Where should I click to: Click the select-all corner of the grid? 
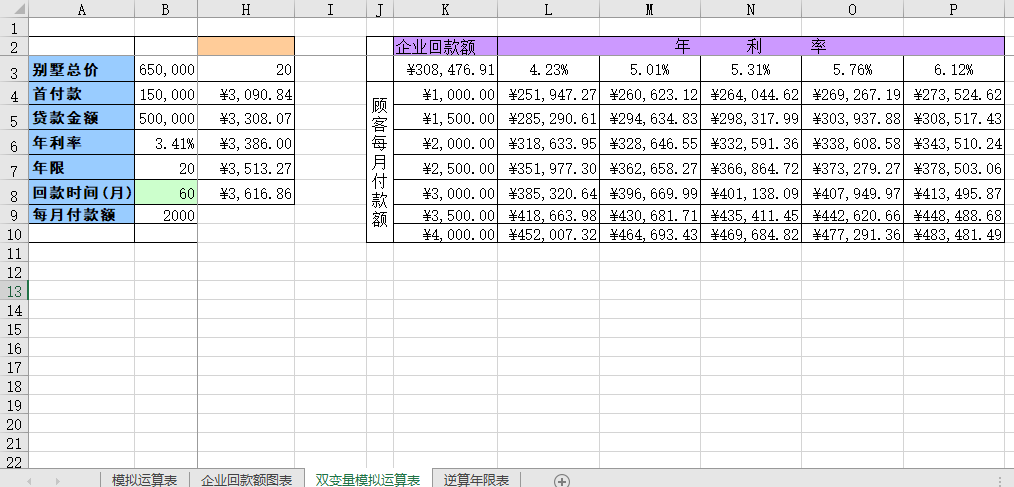[14, 10]
